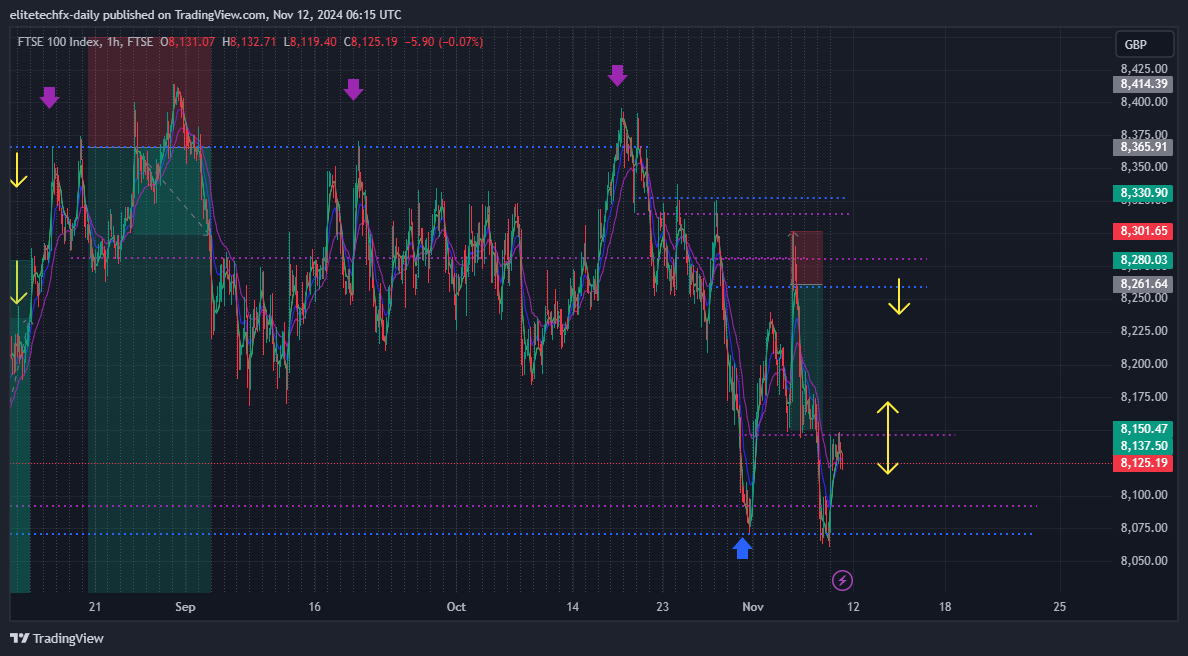Screen dimensions: 1188x656
Task: Click the Nov label on time axis
Action: (x=752, y=607)
